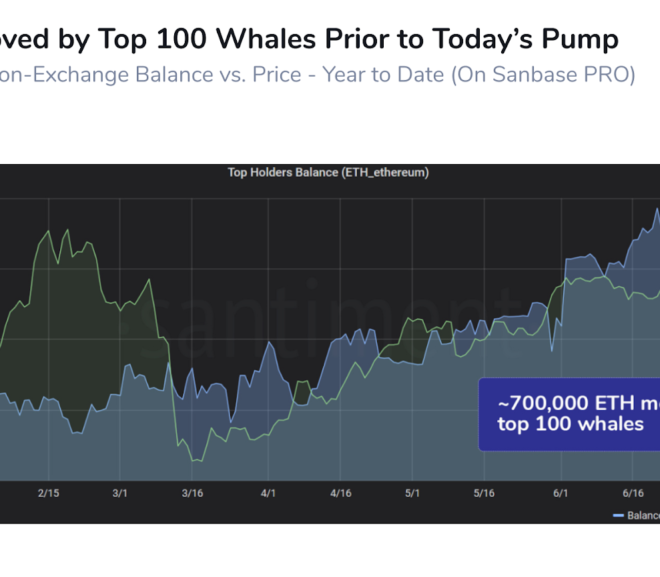The height and width of the screenshot is (577, 660).
Task: Click the 3/16 date axis label
Action: (x=192, y=493)
